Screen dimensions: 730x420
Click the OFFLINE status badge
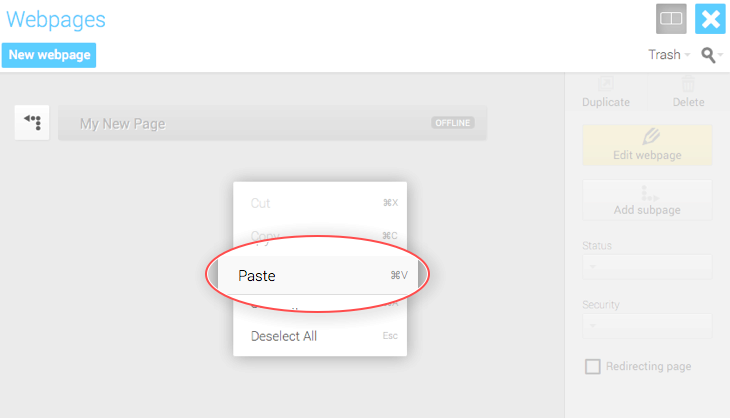[453, 123]
